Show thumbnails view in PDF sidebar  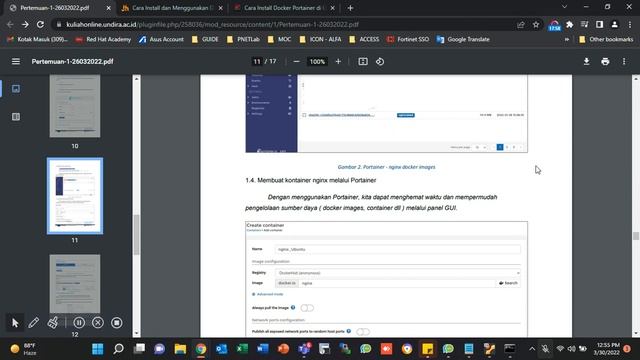[x=16, y=89]
